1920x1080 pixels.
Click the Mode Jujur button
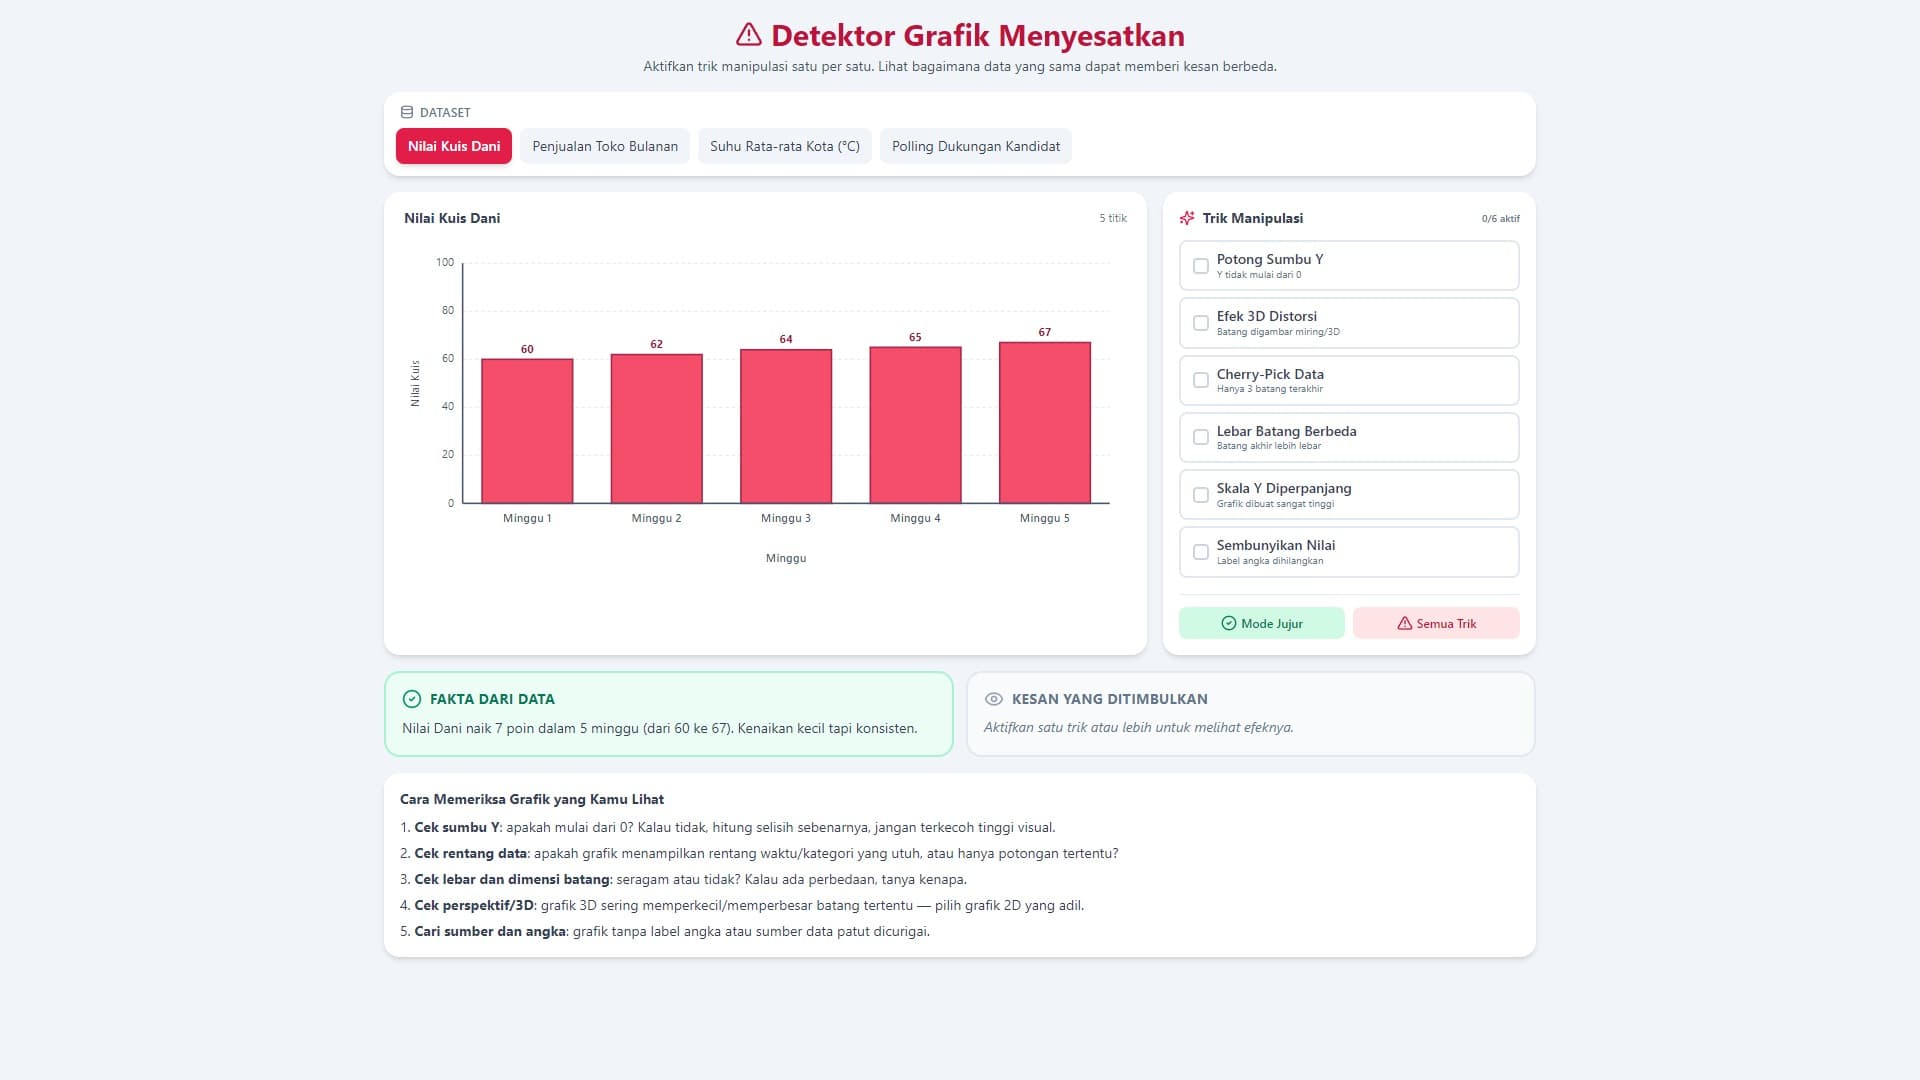(1262, 623)
